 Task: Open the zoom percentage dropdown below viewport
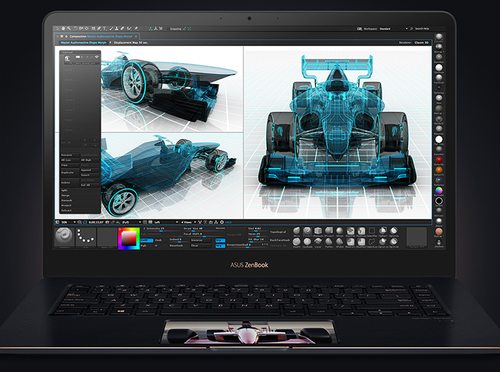pyautogui.click(x=68, y=222)
